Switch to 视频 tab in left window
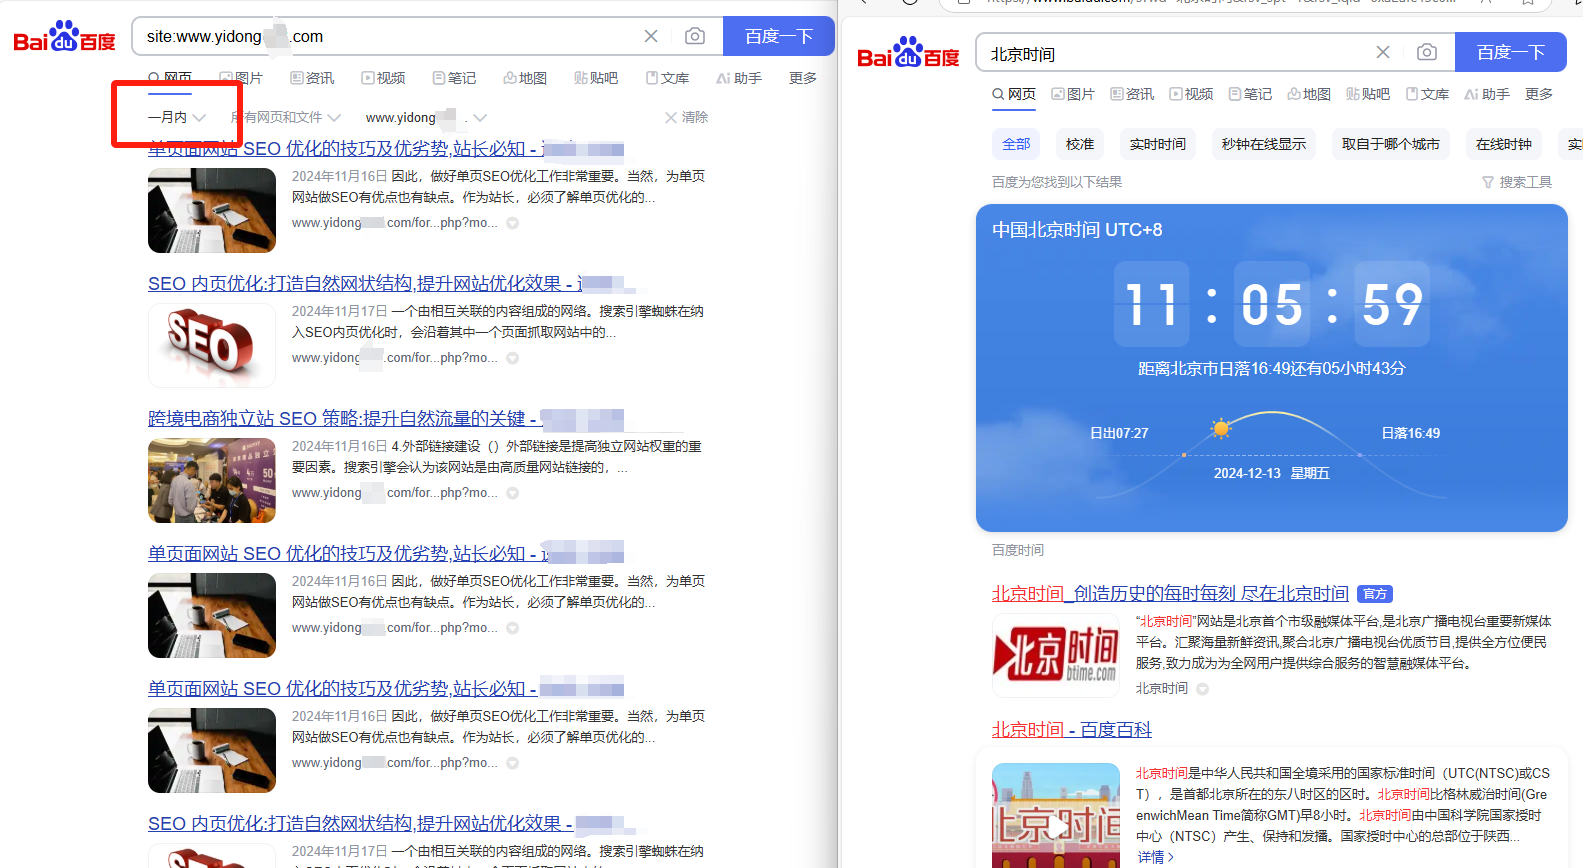This screenshot has width=1583, height=868. 383,78
